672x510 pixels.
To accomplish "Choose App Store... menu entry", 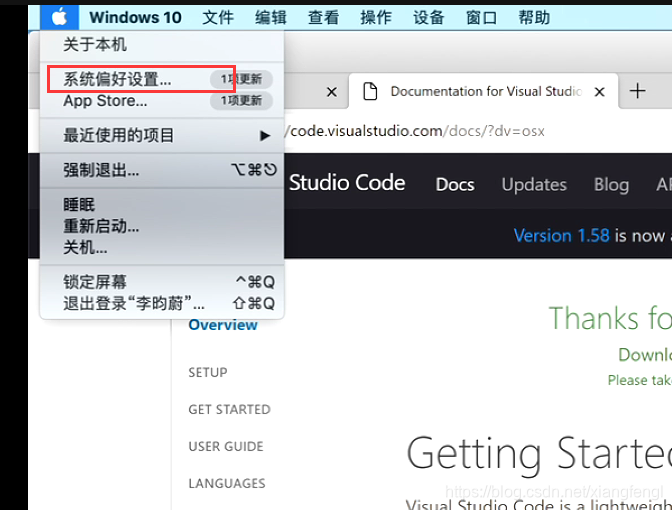I will click(162, 101).
